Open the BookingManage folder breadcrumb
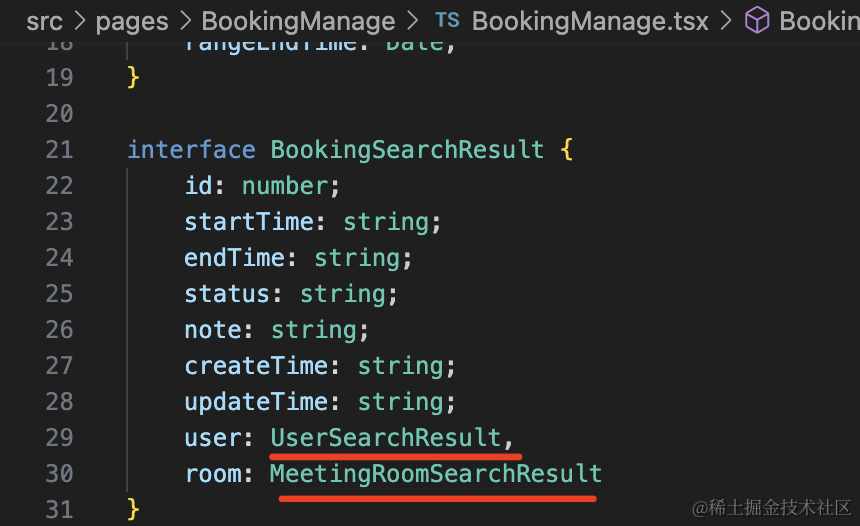Screen dimensions: 860x526 point(298,21)
